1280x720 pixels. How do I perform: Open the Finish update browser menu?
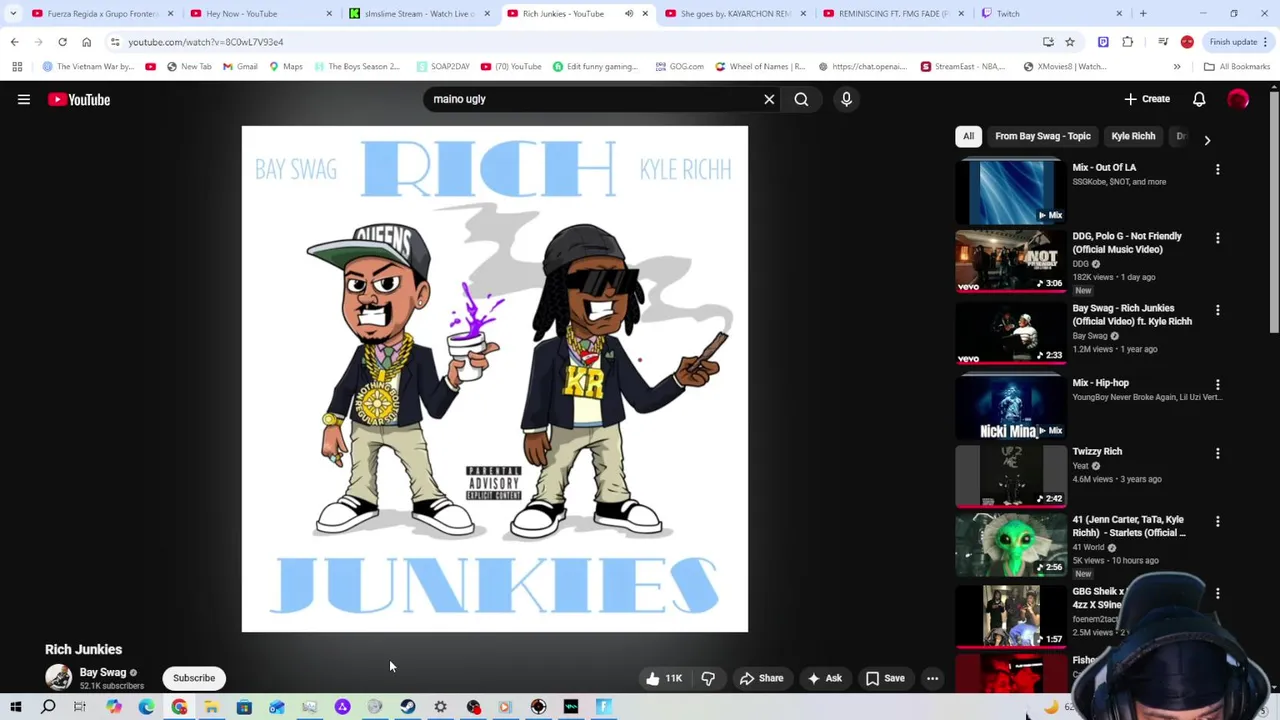click(x=1239, y=42)
